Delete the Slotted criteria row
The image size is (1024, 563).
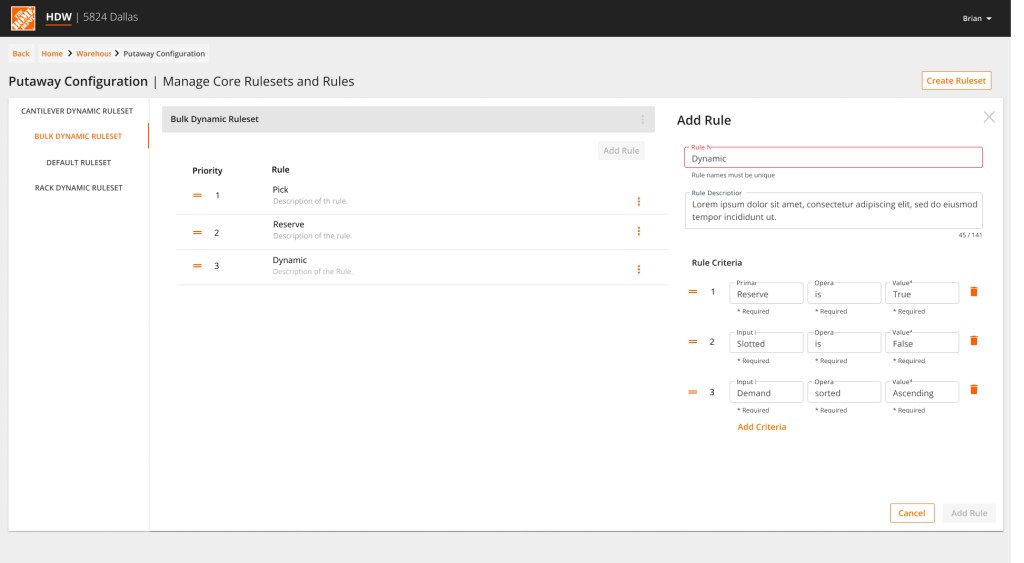(974, 341)
